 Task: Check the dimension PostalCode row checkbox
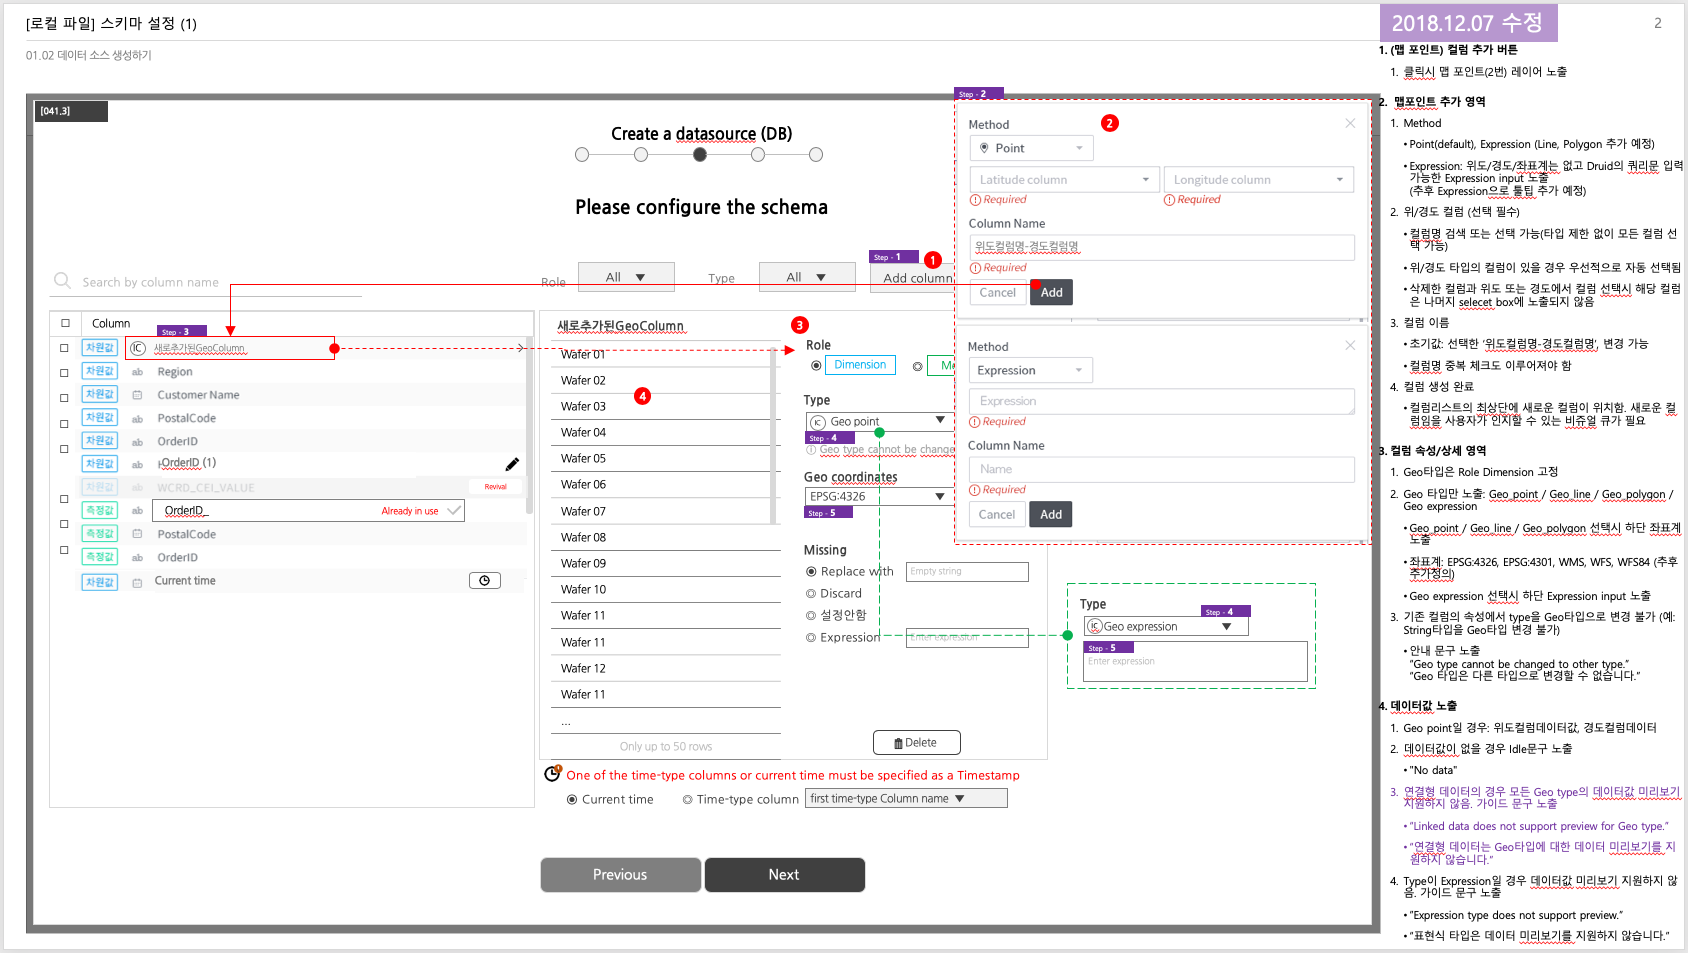click(x=64, y=423)
